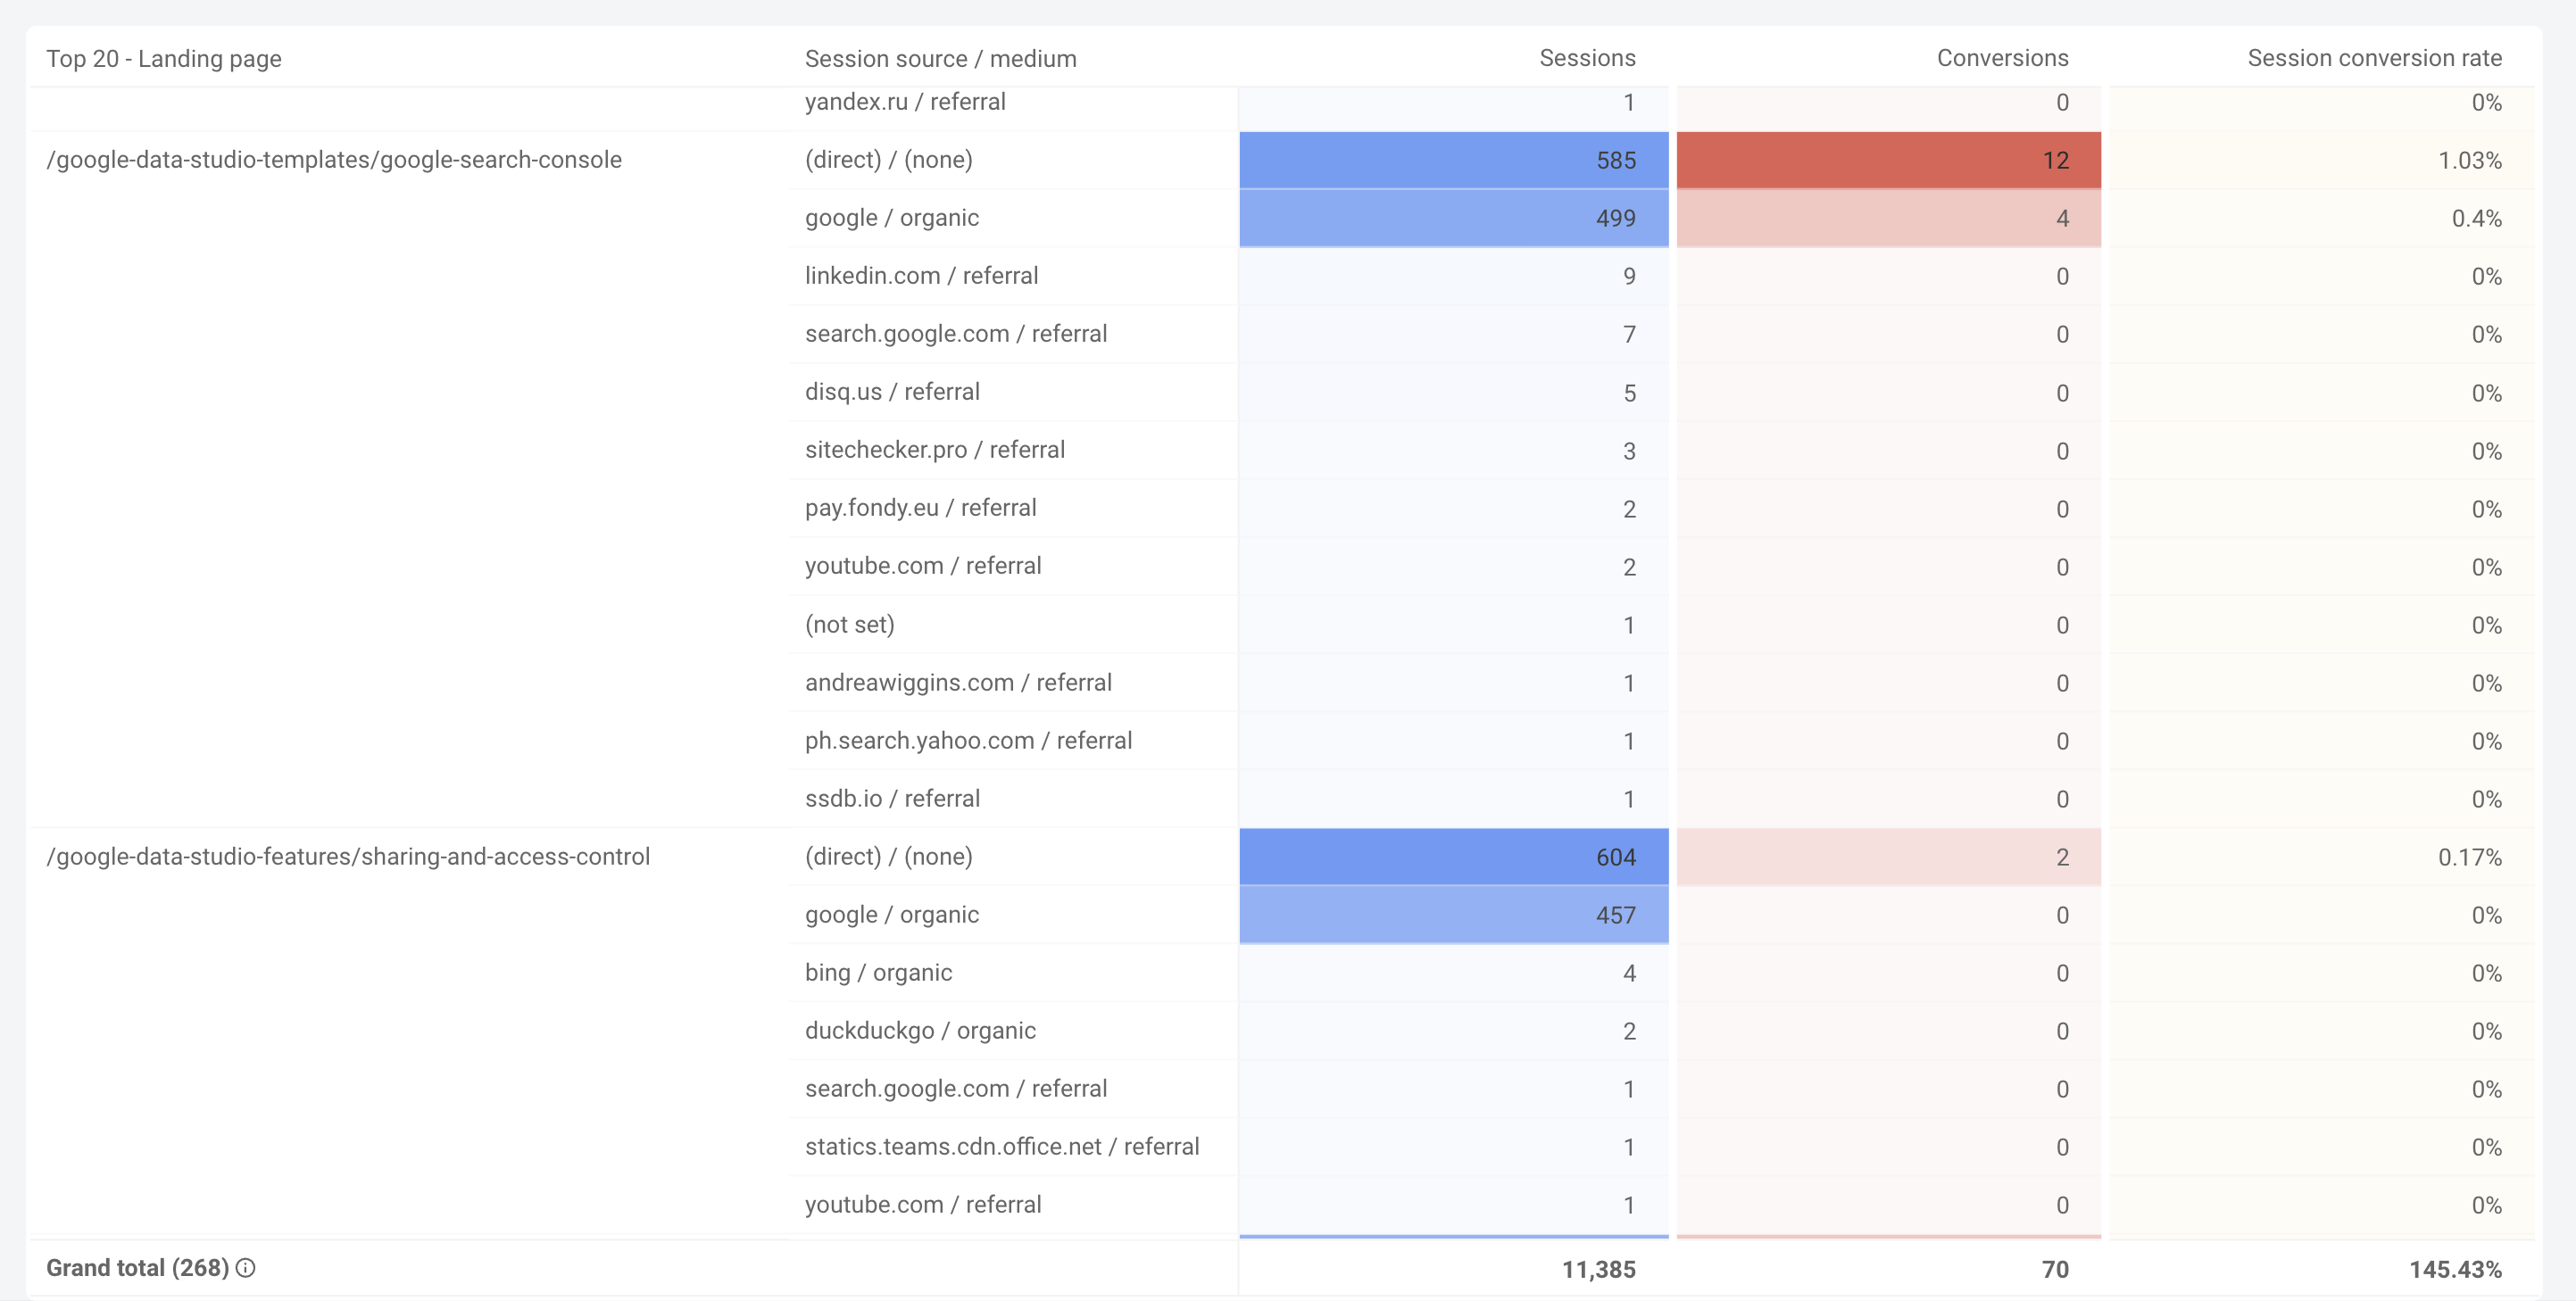The image size is (2576, 1301).
Task: Click the 2 conversions cell for sharing-and-access-control
Action: (1888, 857)
